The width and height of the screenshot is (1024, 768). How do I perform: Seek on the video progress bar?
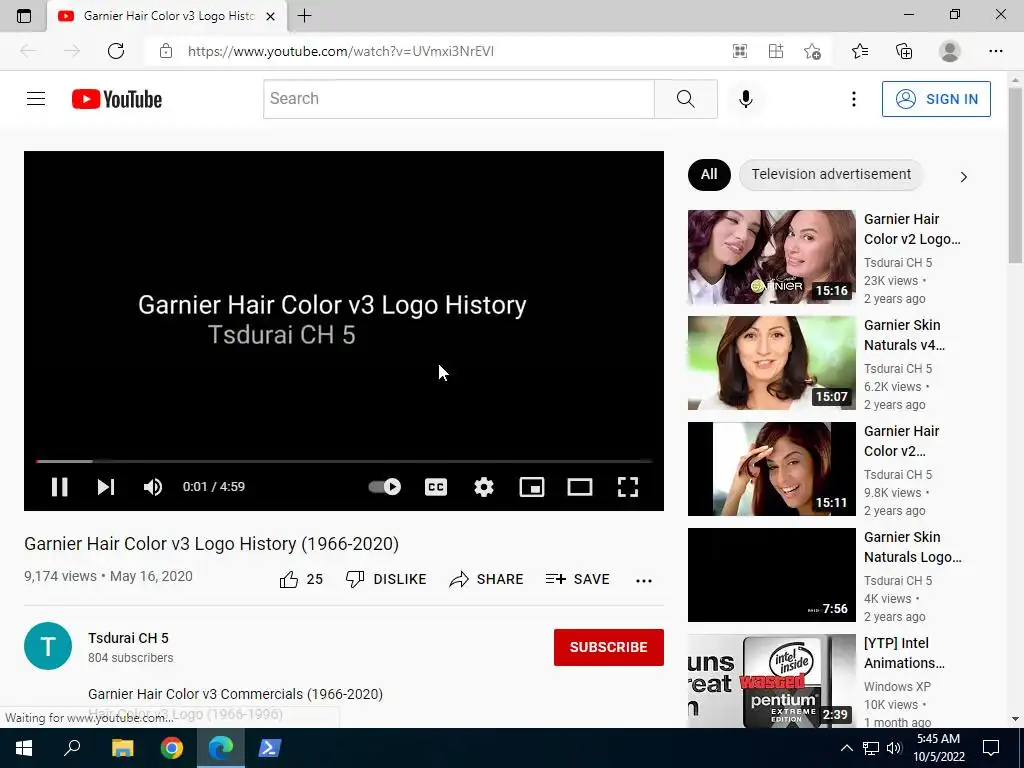tap(344, 461)
